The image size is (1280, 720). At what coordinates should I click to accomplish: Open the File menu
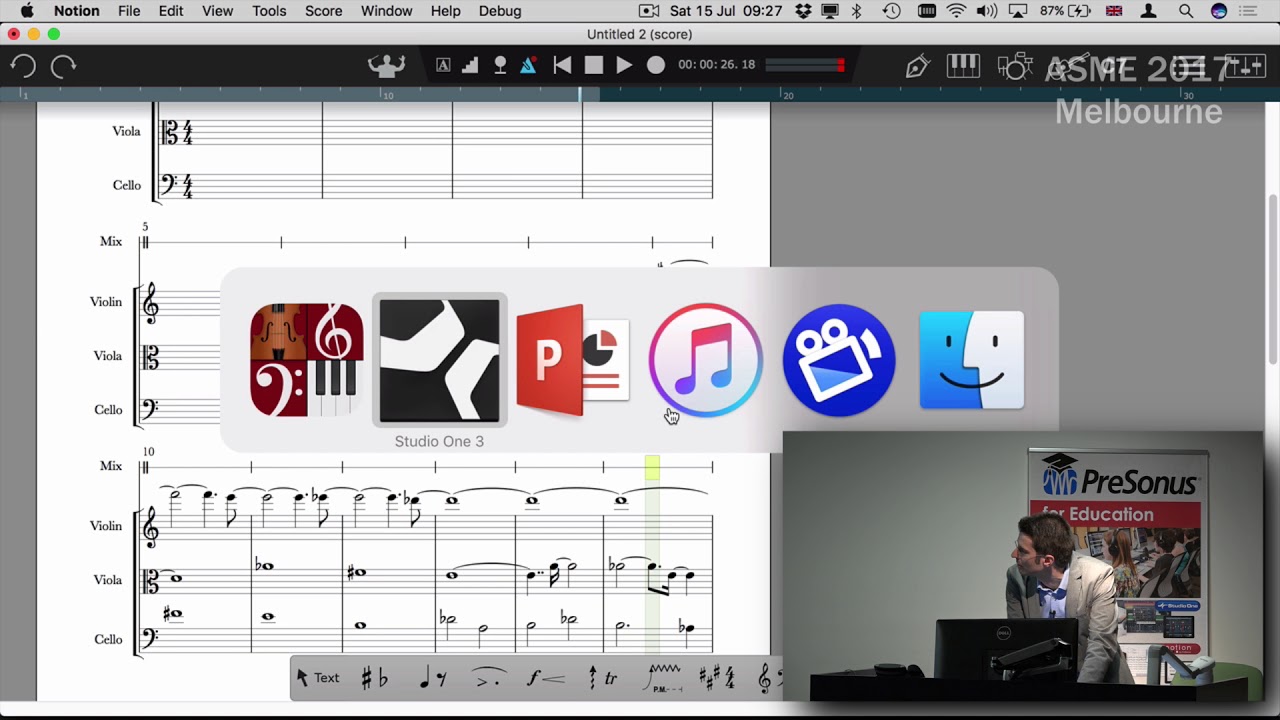click(x=129, y=11)
